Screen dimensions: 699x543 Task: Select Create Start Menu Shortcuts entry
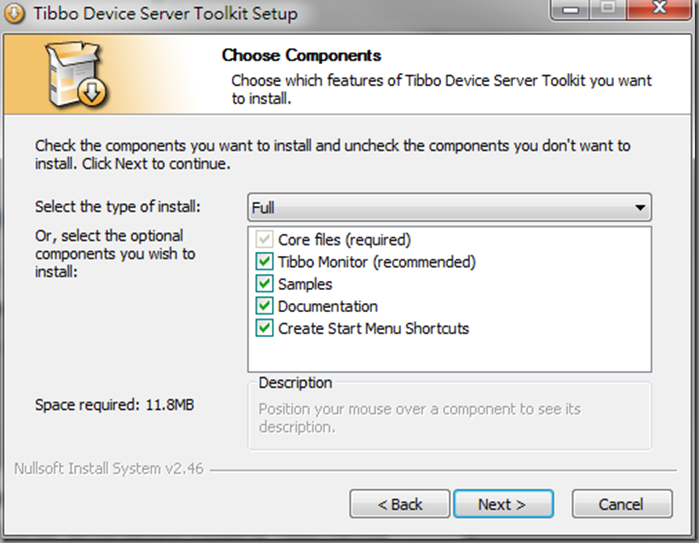(x=374, y=329)
